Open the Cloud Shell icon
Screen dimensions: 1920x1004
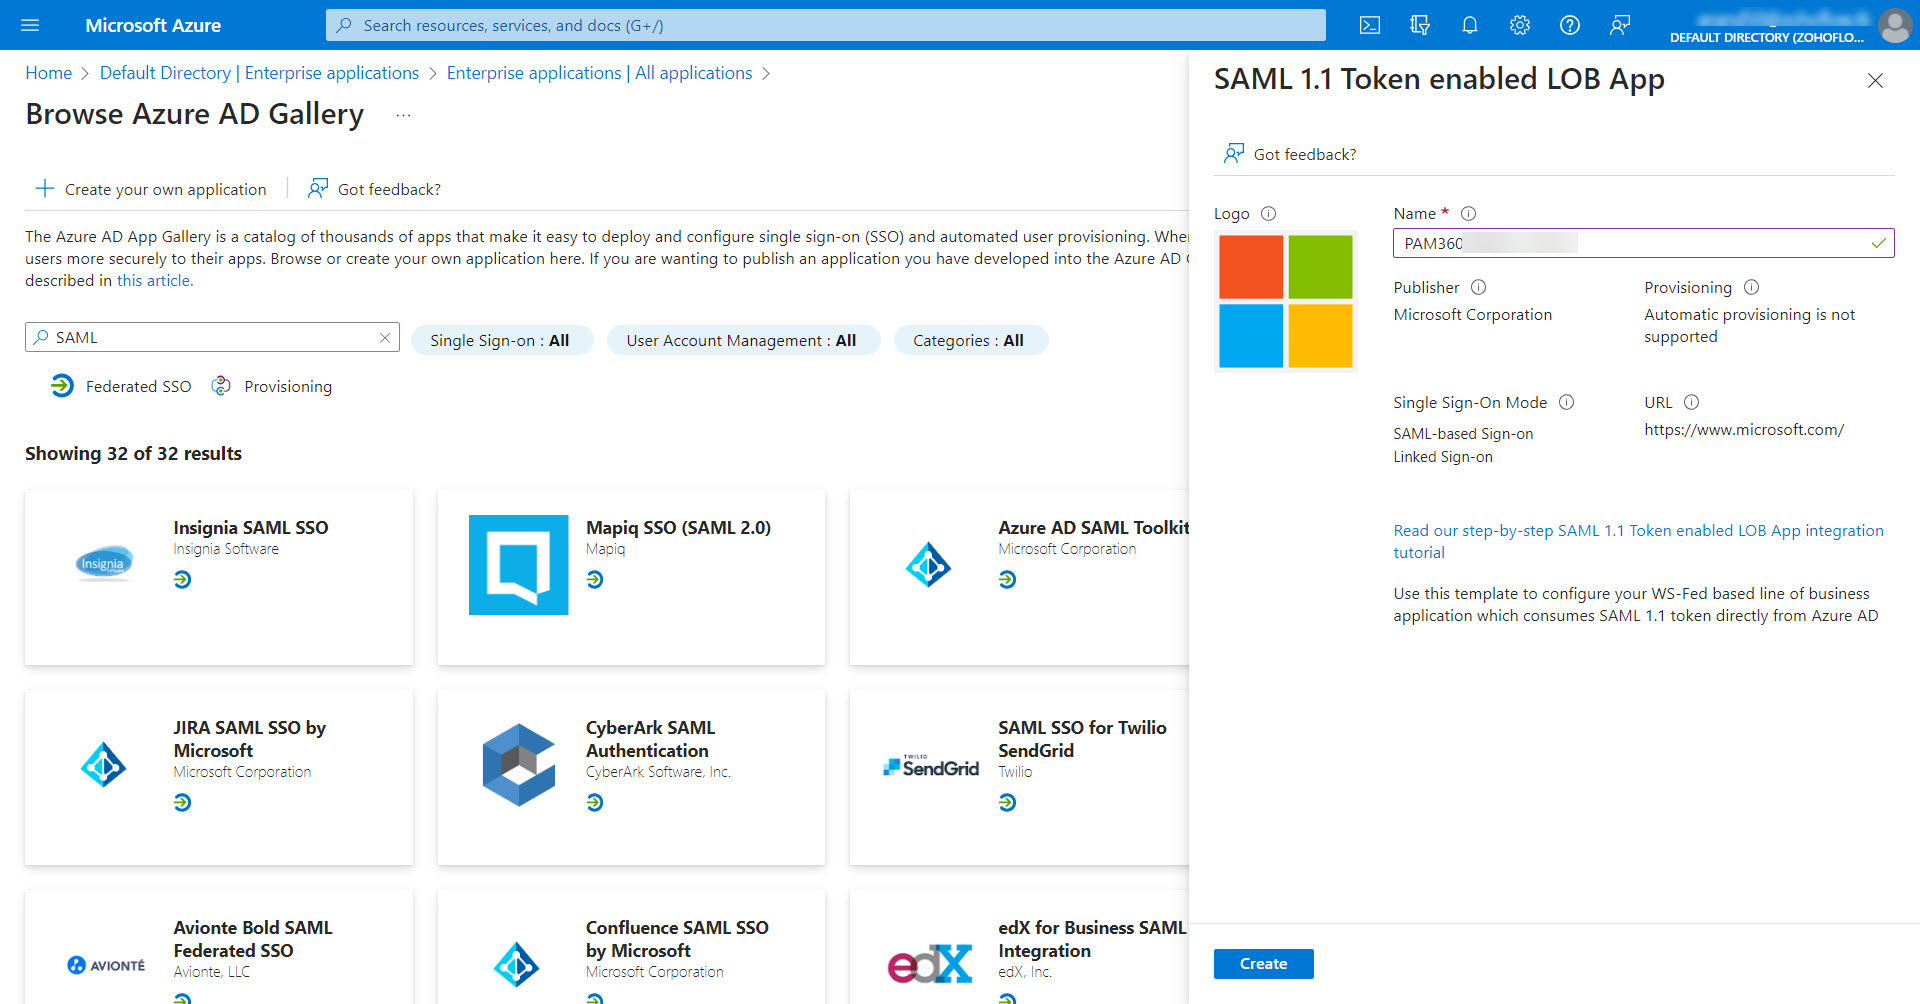pos(1370,25)
